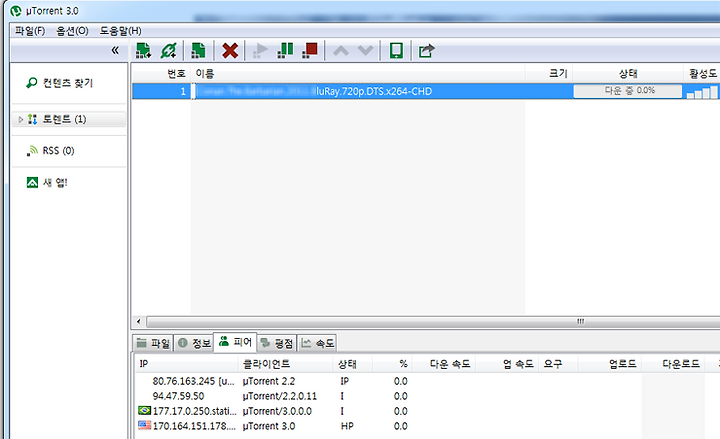The height and width of the screenshot is (439, 720).
Task: Sort torrents by 크기 column header
Action: click(x=549, y=73)
